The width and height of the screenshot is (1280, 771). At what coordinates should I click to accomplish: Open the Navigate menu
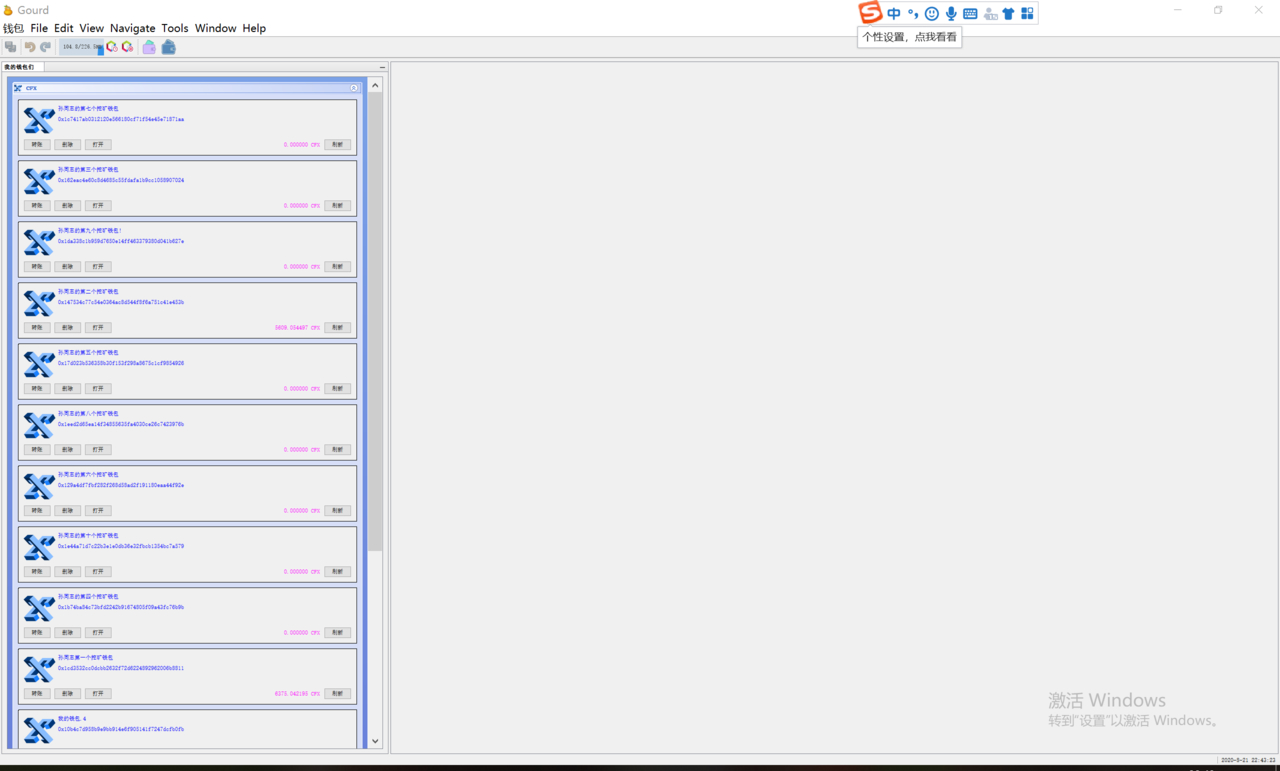click(133, 28)
